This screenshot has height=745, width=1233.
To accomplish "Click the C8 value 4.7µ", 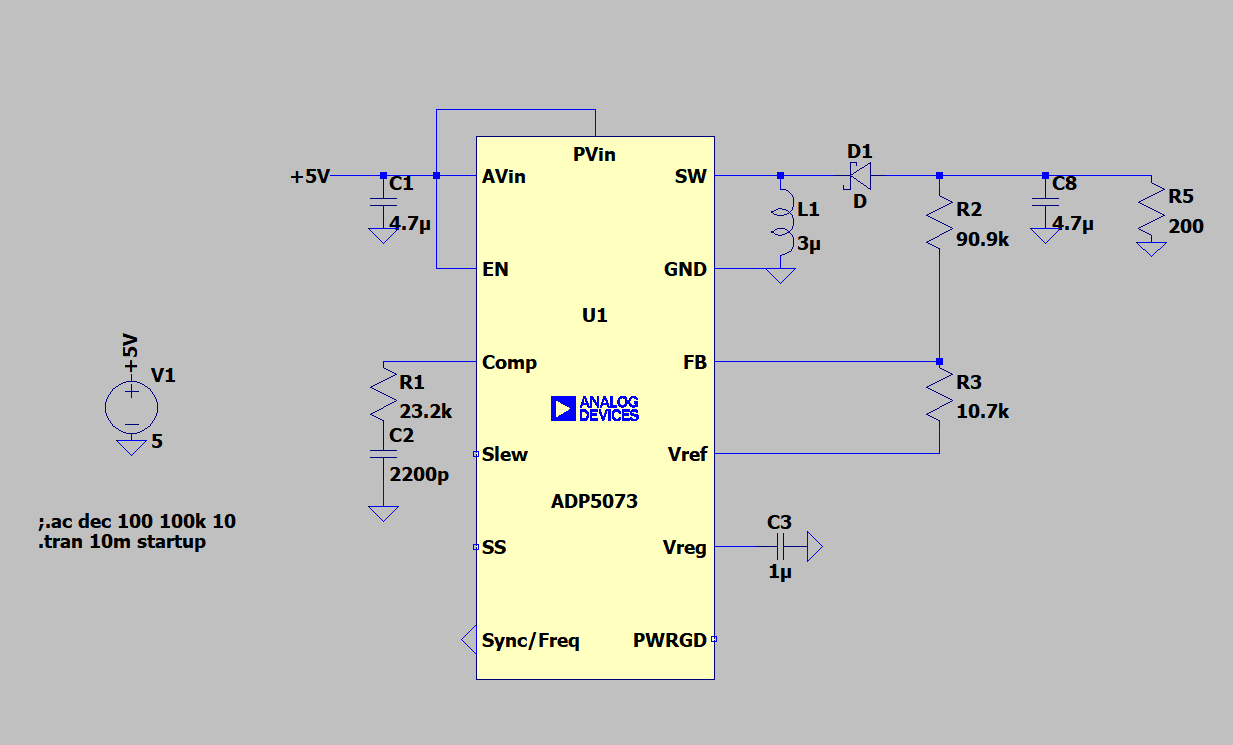I will click(x=1073, y=224).
